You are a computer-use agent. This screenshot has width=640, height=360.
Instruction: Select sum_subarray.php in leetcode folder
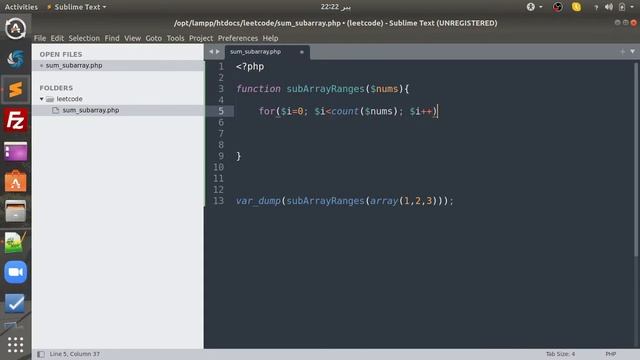tap(118, 110)
